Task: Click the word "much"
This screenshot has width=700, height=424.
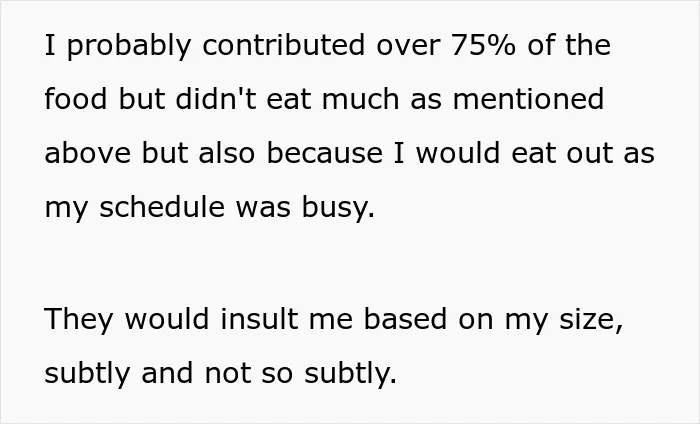Action: [x=360, y=99]
